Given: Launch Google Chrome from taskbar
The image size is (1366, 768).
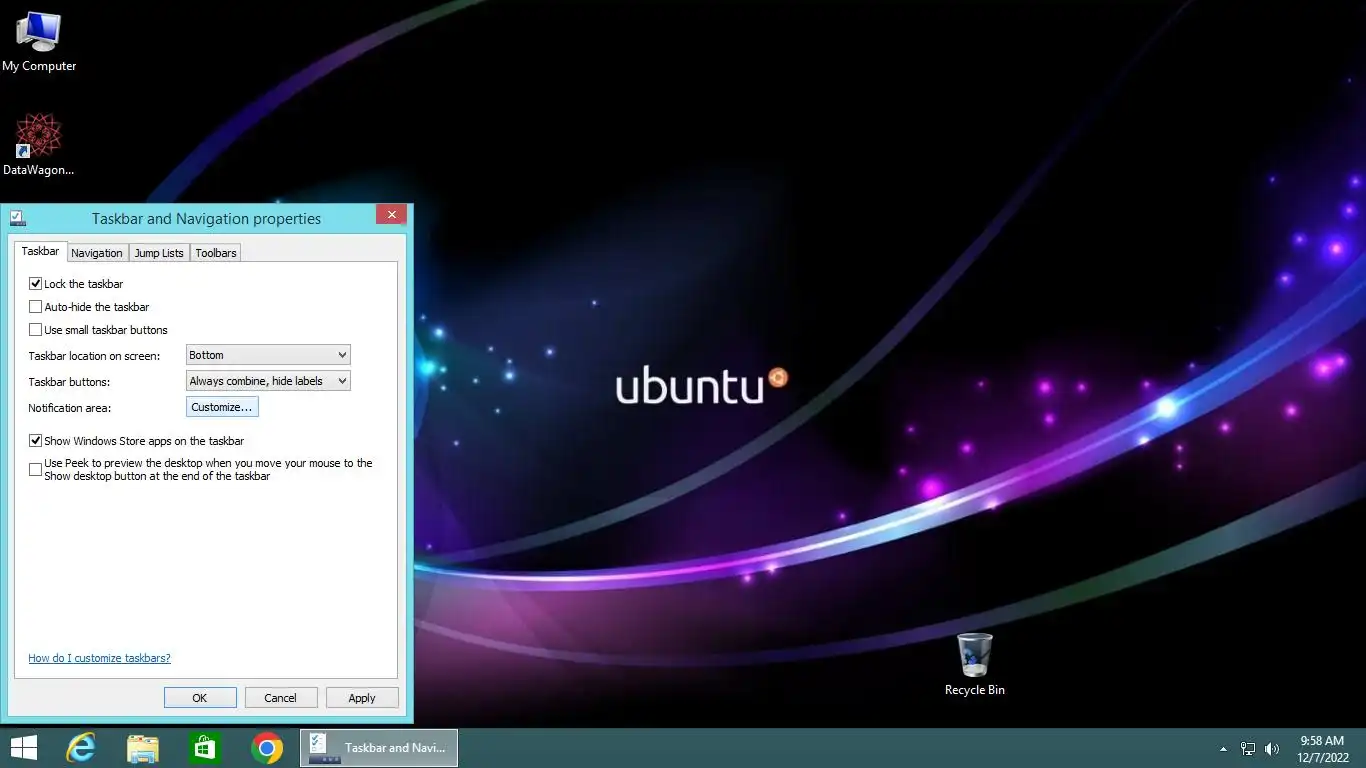Looking at the screenshot, I should 267,748.
